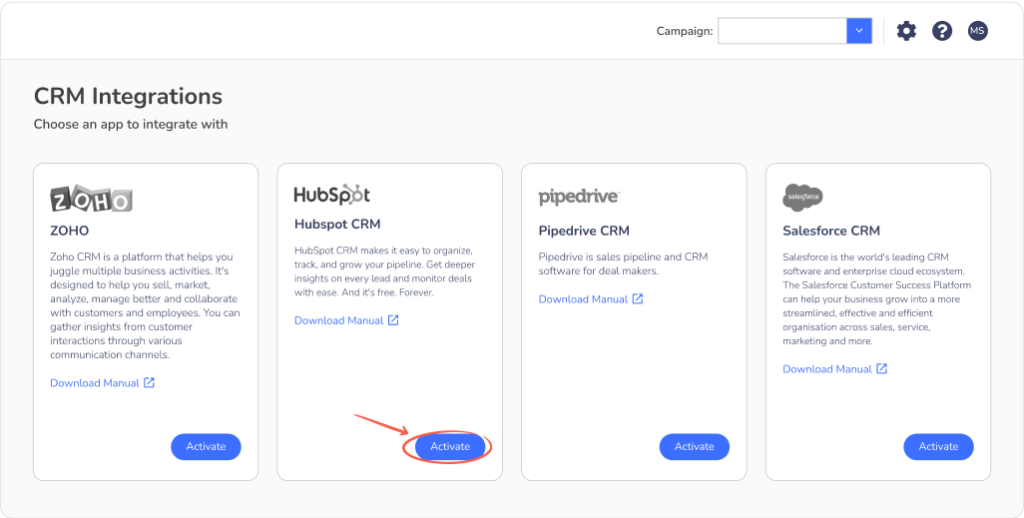Activate the Salesforce CRM integration
The height and width of the screenshot is (518, 1024).
tap(938, 446)
